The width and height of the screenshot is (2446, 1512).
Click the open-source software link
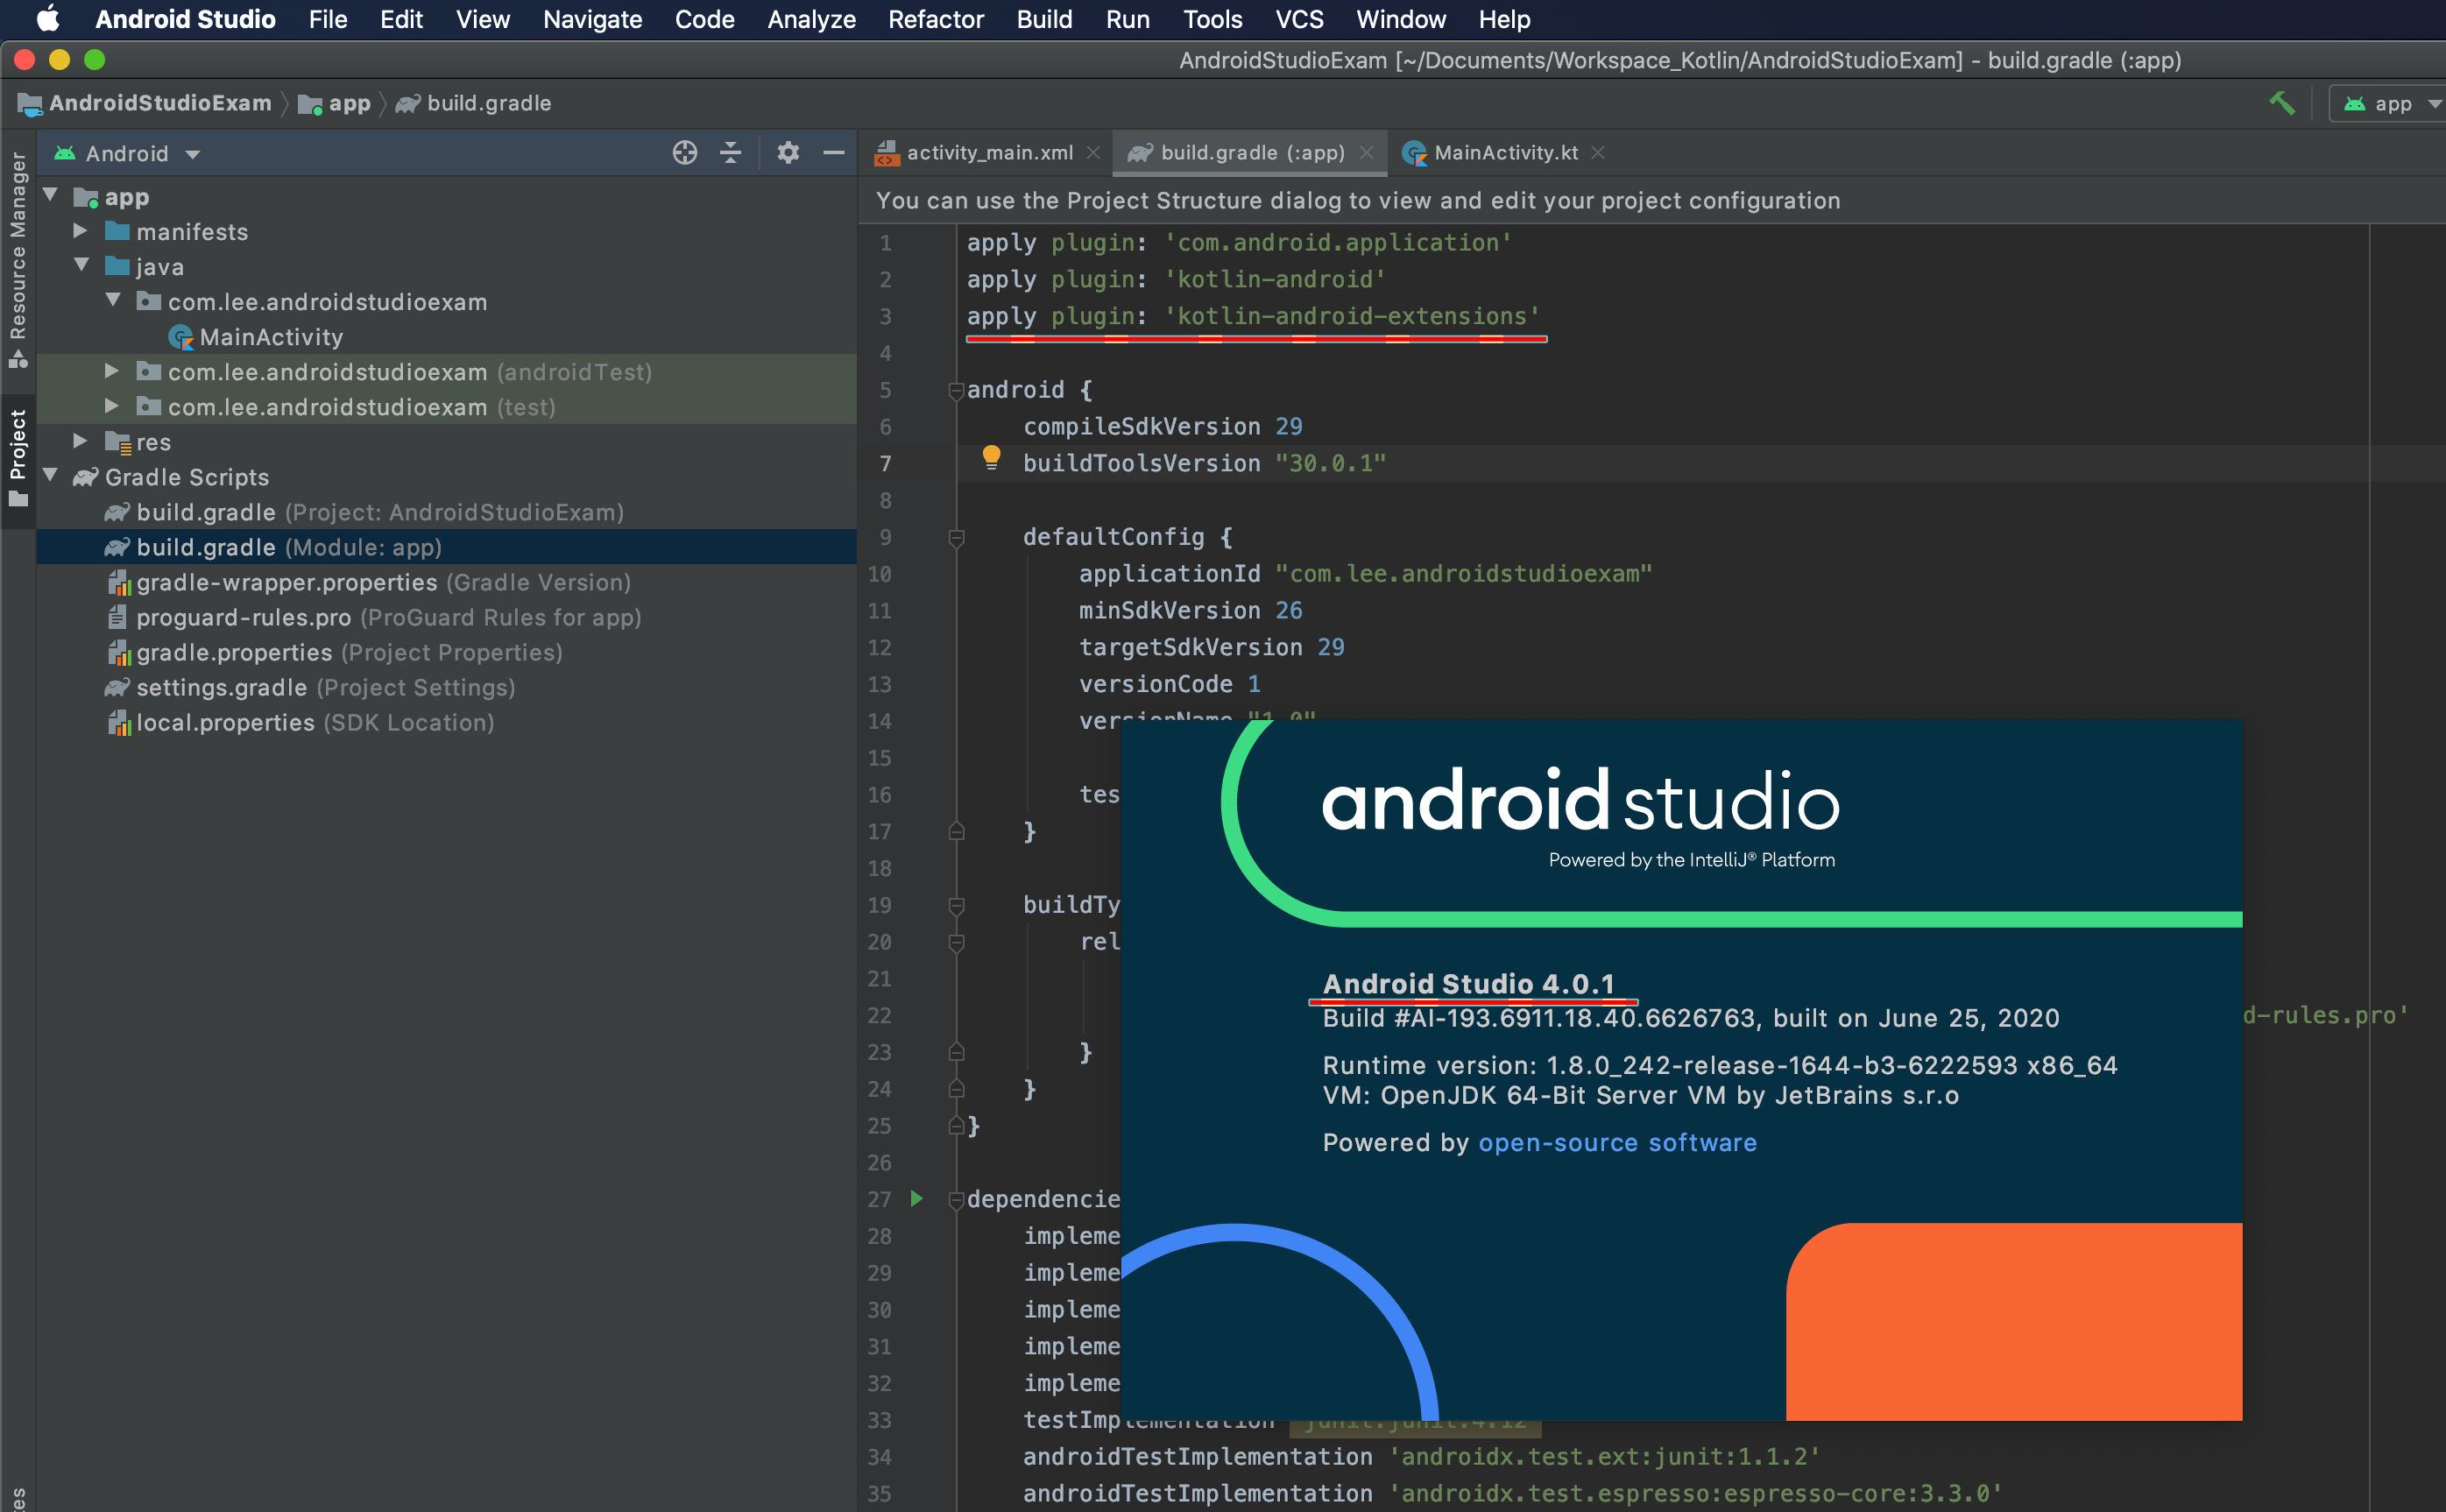(x=1616, y=1142)
